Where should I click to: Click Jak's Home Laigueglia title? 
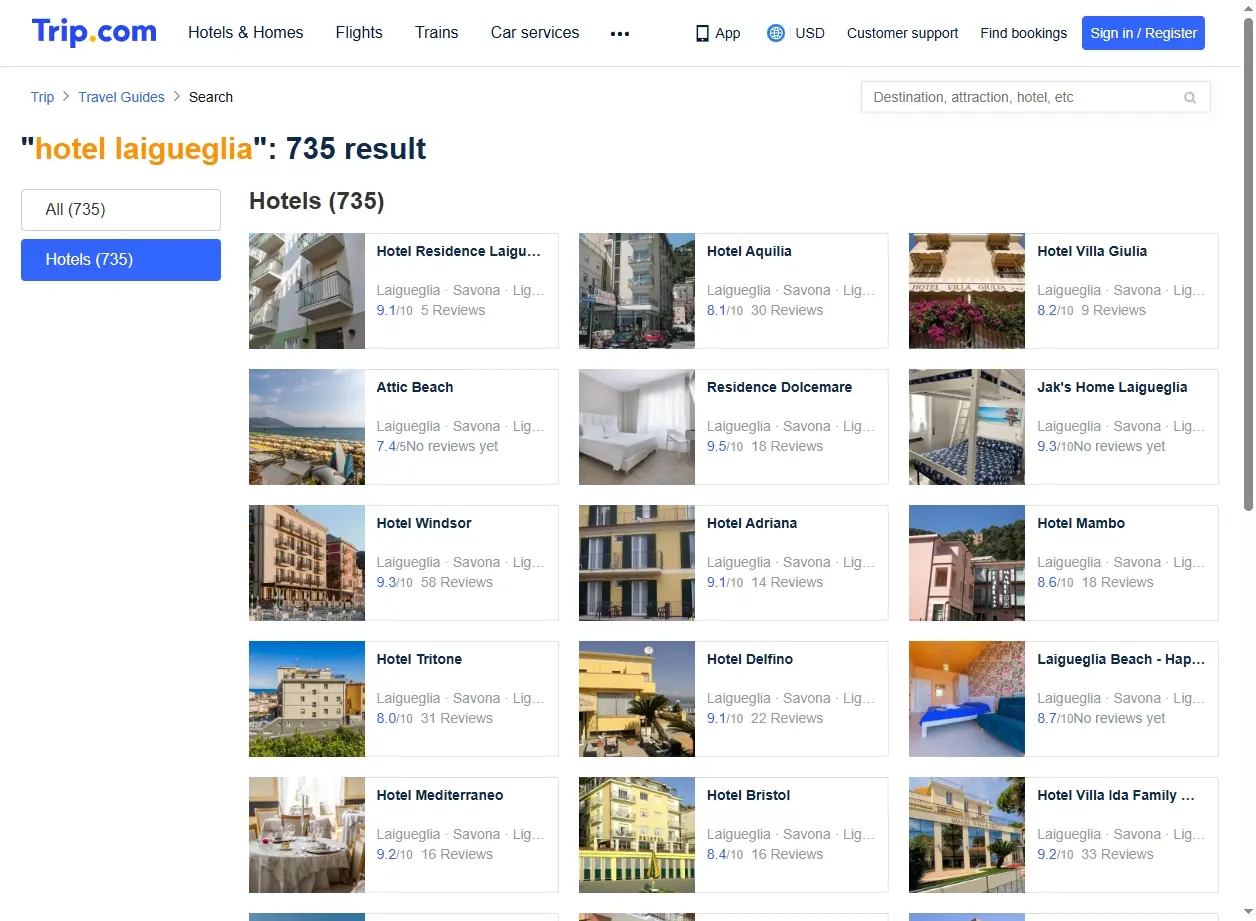coord(1112,387)
